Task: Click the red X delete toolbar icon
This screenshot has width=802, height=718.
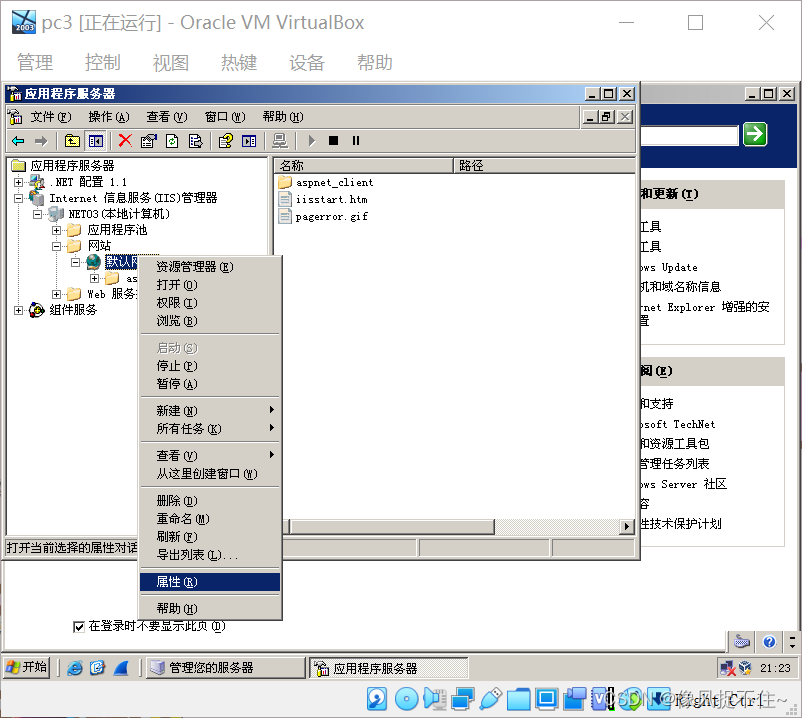Action: [x=125, y=141]
